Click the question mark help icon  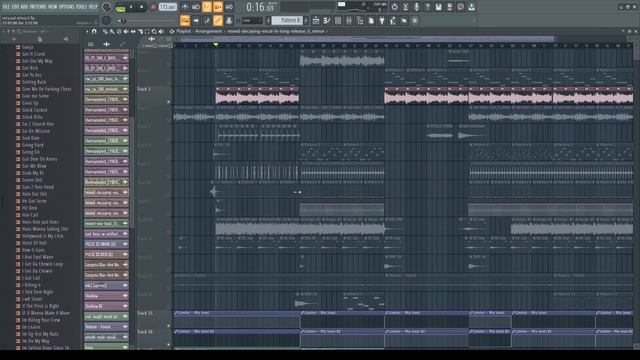pos(427,7)
